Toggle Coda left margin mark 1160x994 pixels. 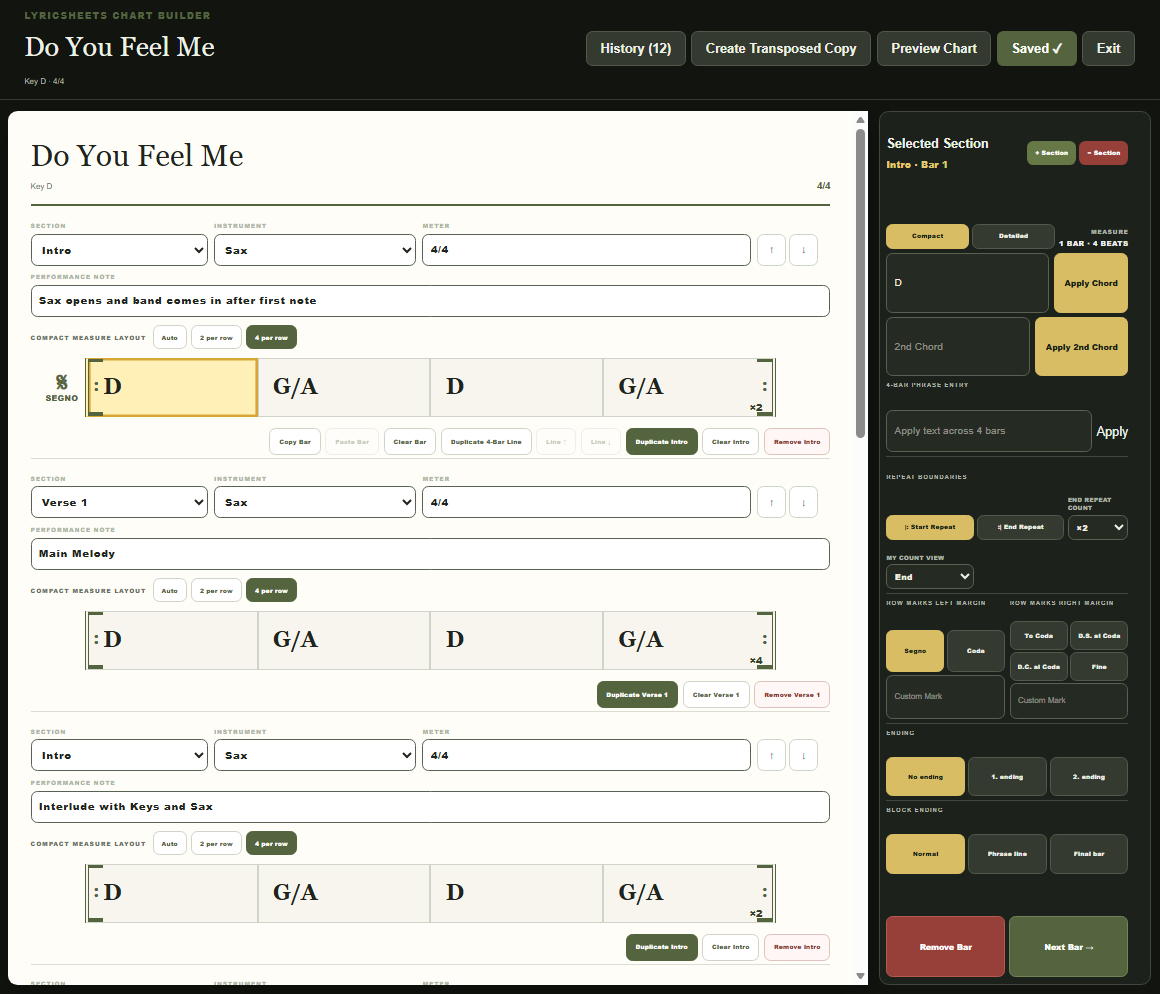tap(976, 651)
